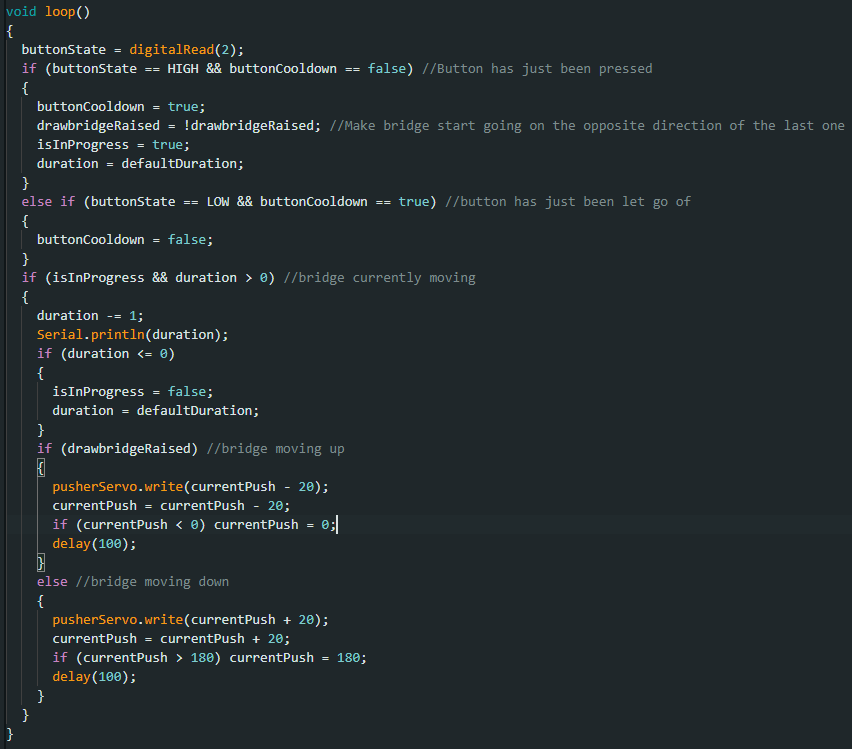Place cursor on 'digitalRead' call
This screenshot has height=749, width=852.
tap(172, 49)
